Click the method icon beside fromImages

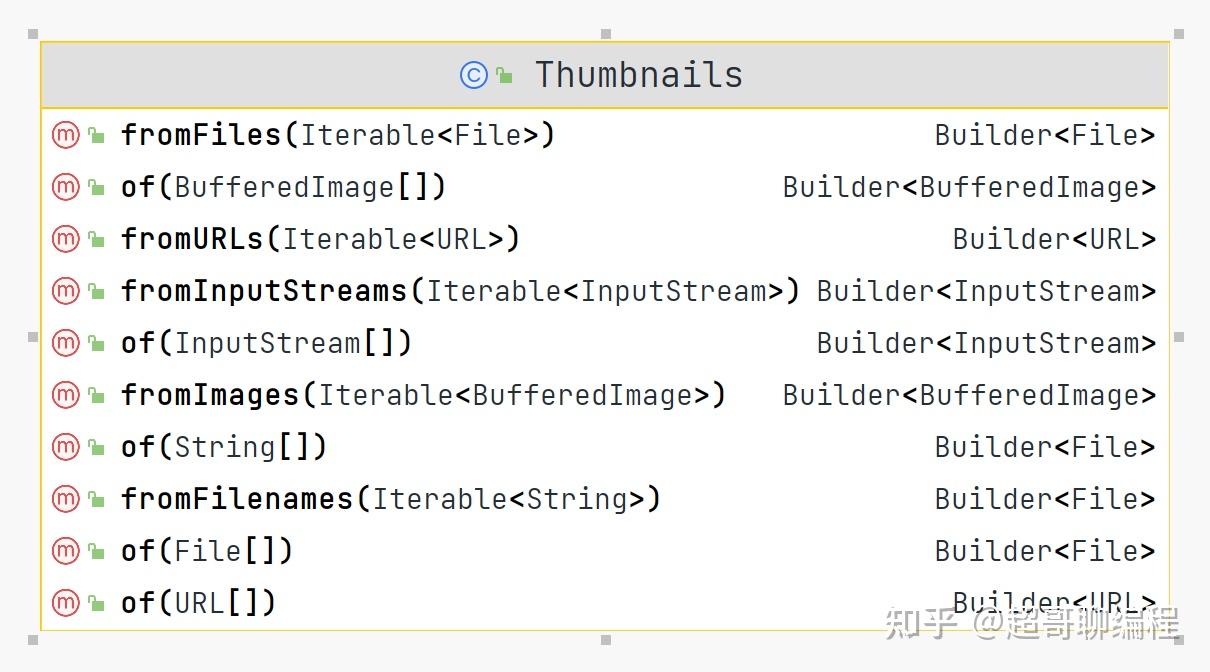[x=65, y=395]
